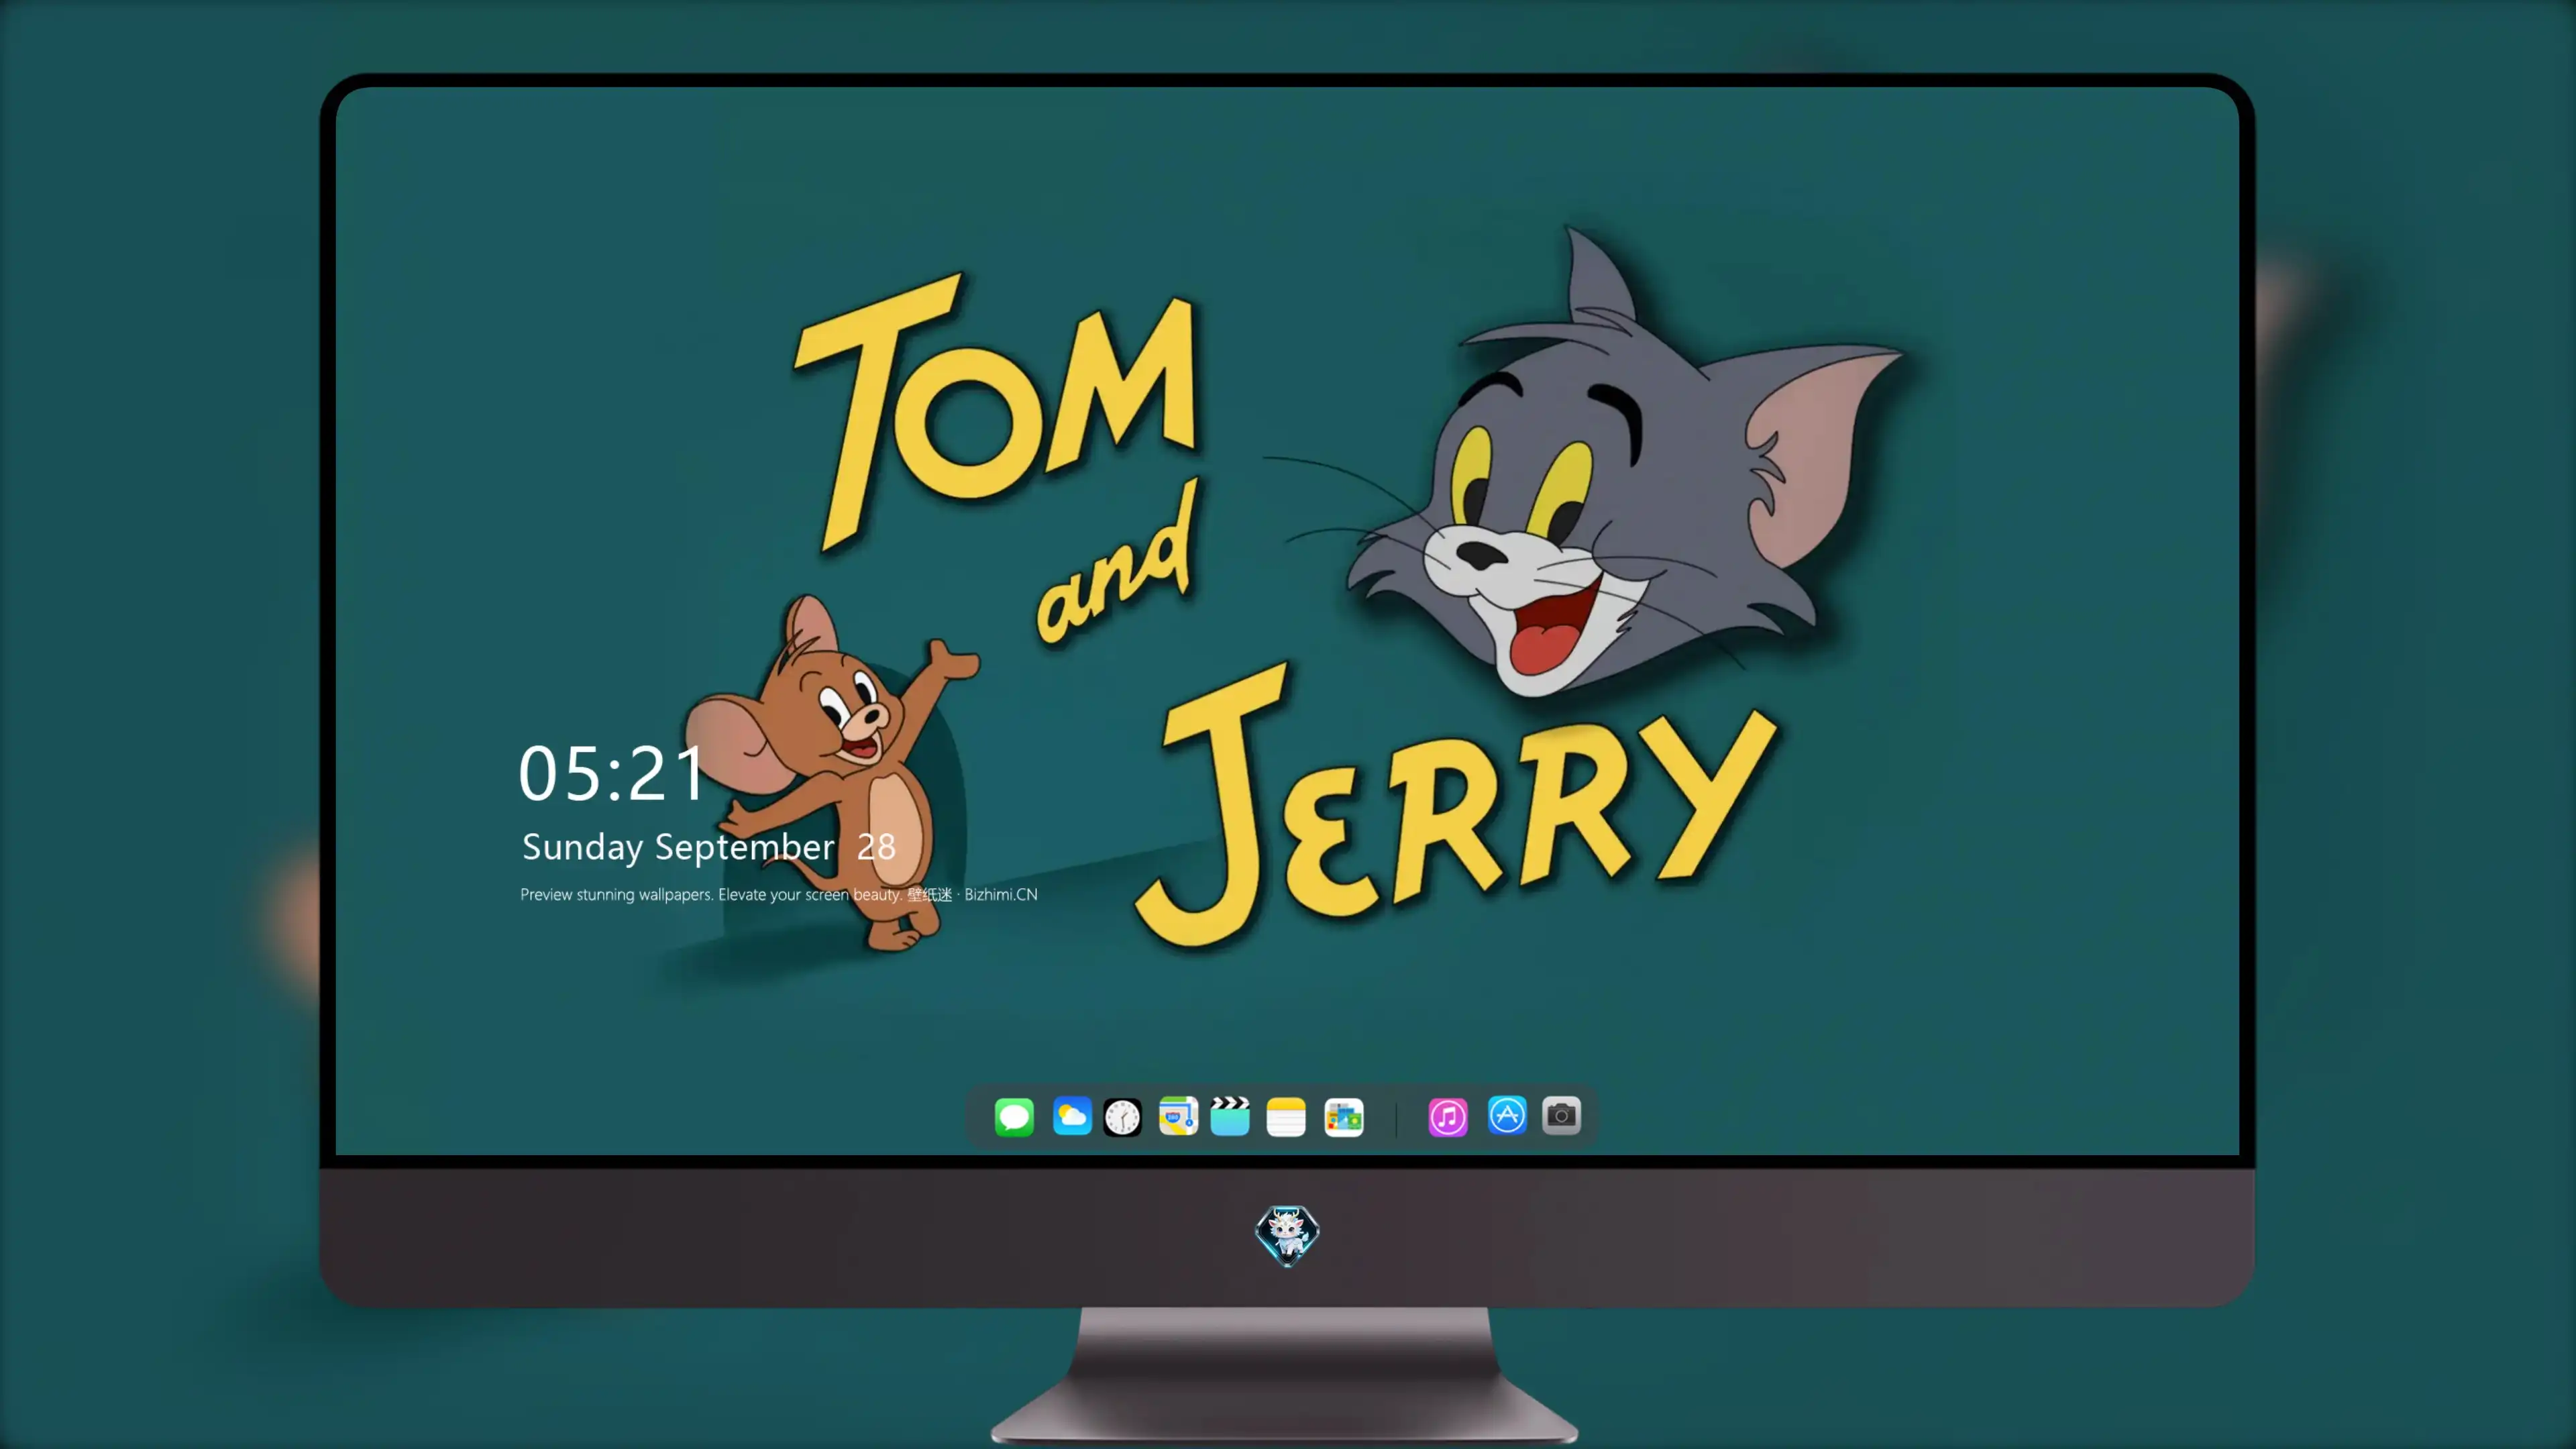Open the Videos clapperboard app icon
This screenshot has width=2576, height=1449.
pos(1230,1116)
